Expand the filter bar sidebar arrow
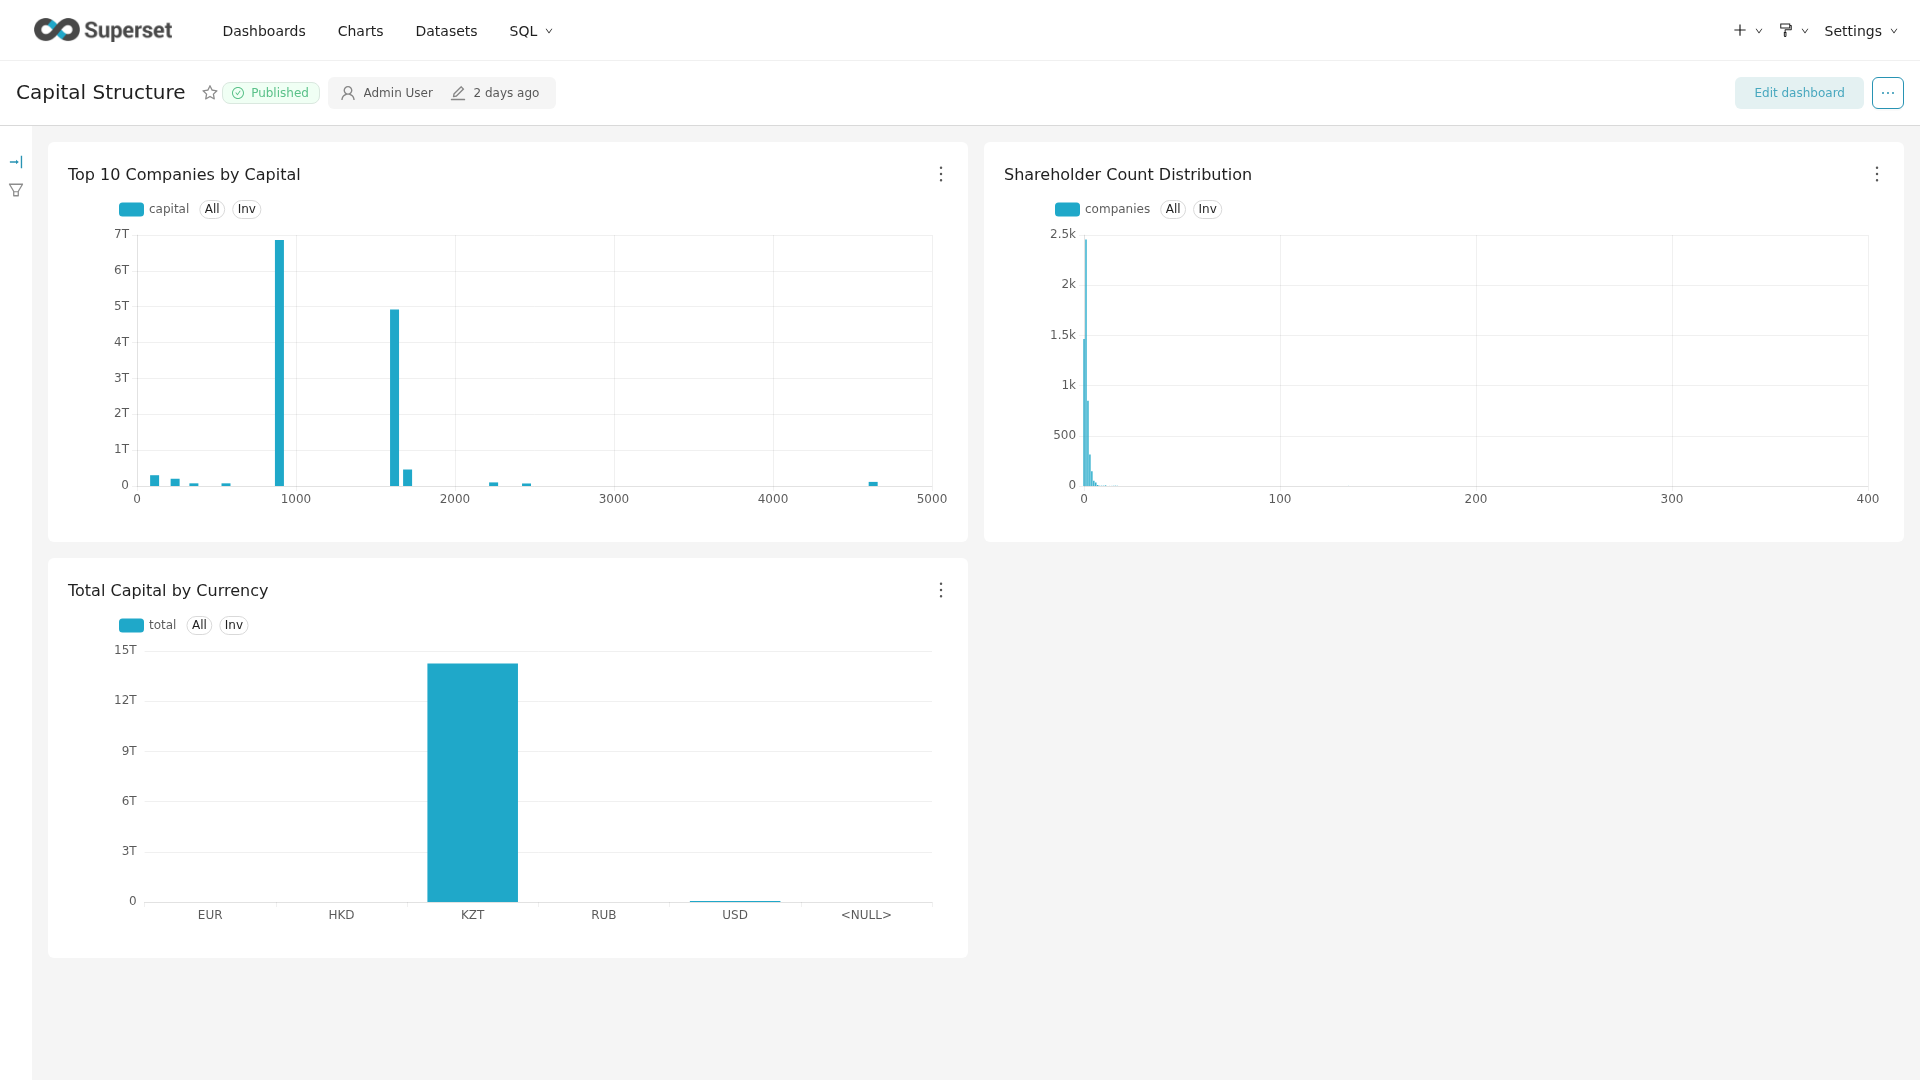Image resolution: width=1920 pixels, height=1080 pixels. pos(16,162)
